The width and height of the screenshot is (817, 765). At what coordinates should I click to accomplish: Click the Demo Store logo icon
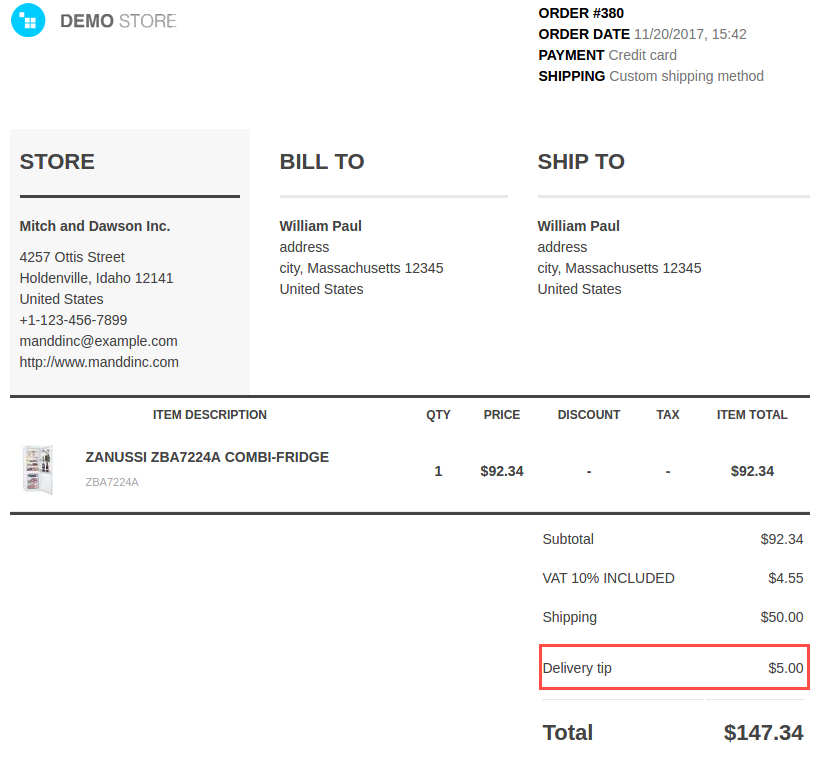coord(28,20)
